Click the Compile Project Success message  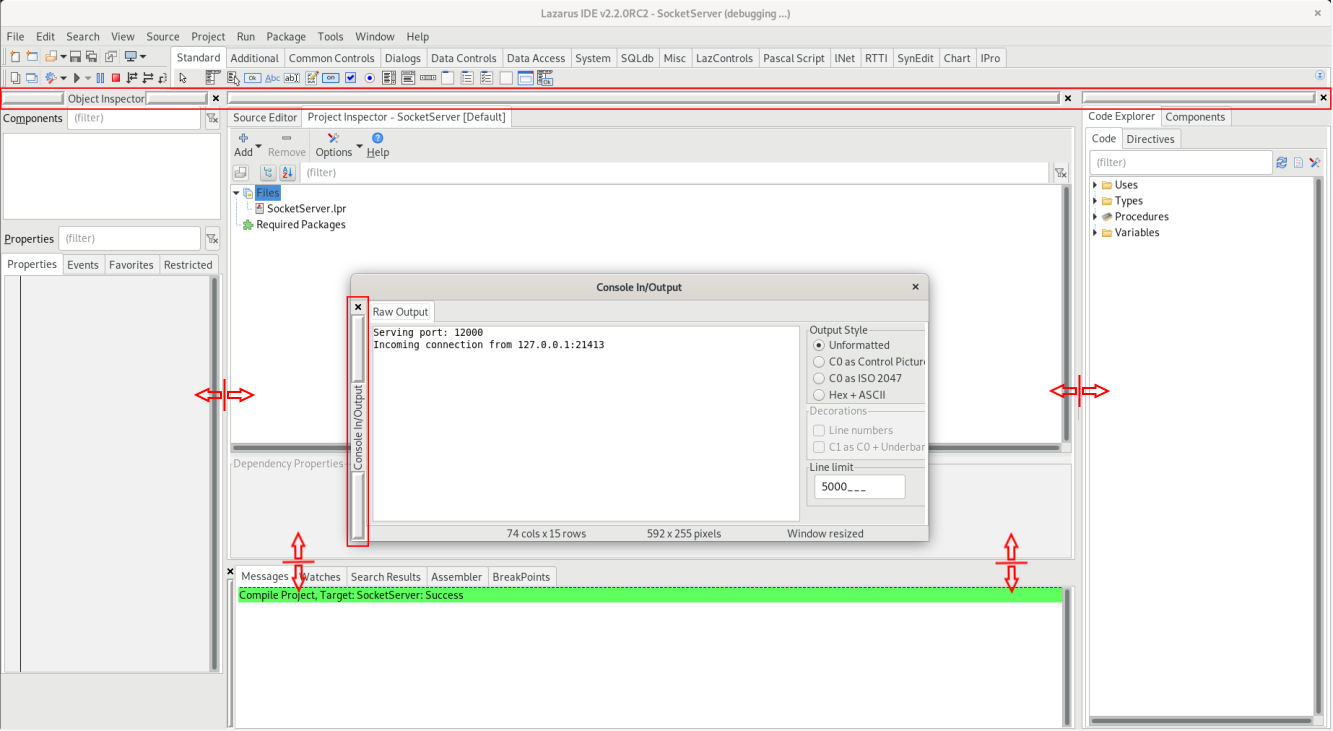click(x=650, y=595)
